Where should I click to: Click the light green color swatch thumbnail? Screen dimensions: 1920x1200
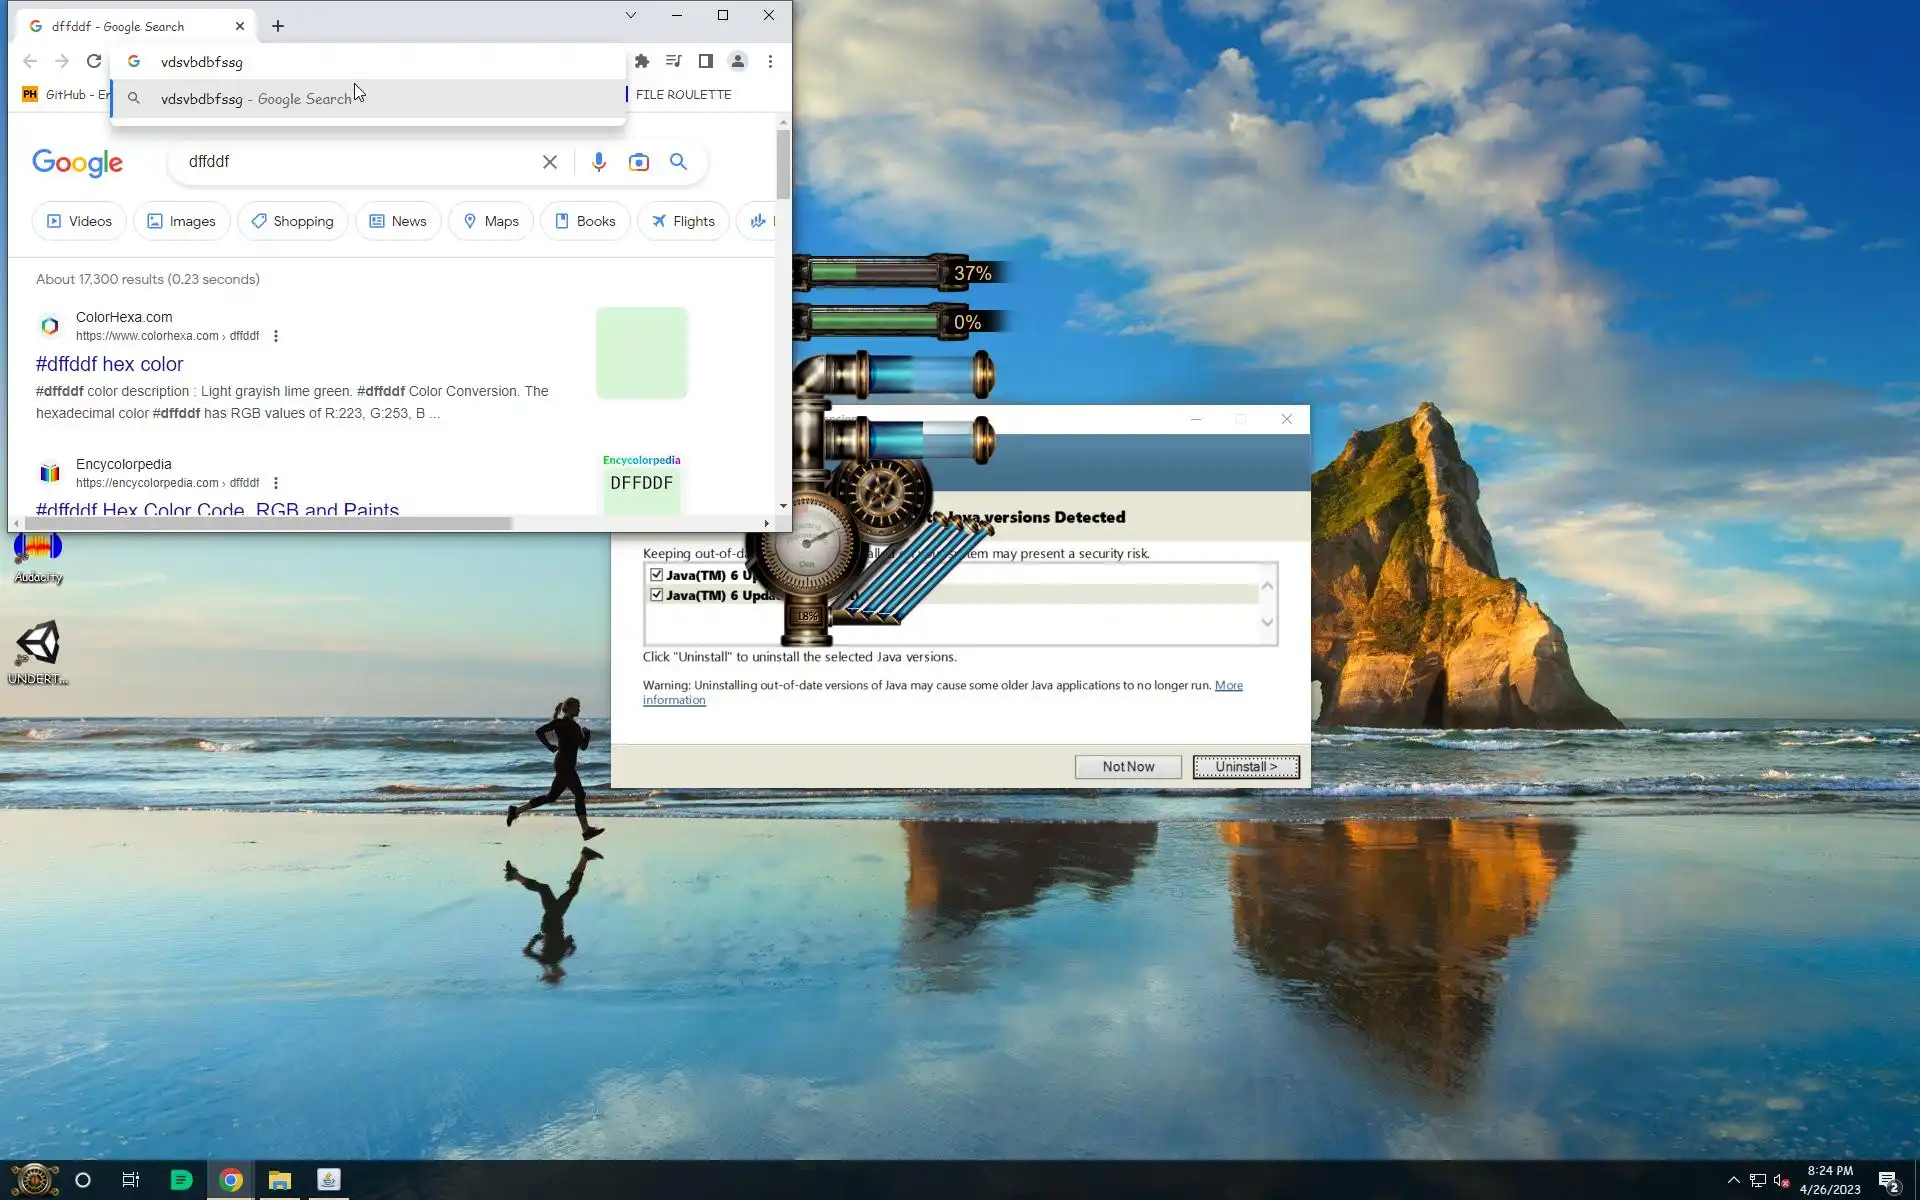pyautogui.click(x=641, y=353)
